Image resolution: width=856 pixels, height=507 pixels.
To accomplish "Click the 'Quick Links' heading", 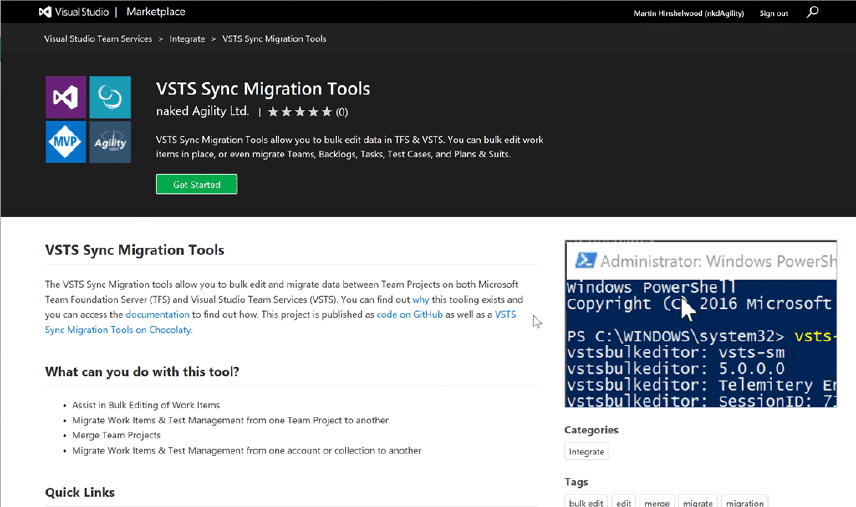I will pyautogui.click(x=80, y=492).
